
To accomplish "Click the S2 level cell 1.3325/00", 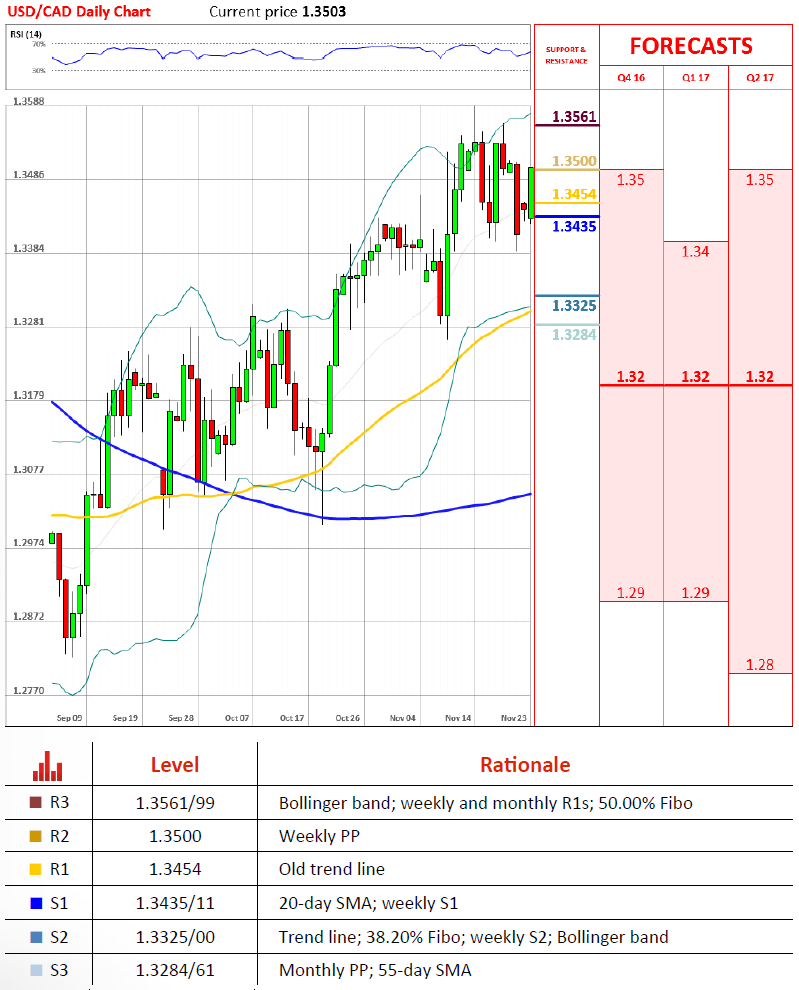I will pyautogui.click(x=175, y=937).
